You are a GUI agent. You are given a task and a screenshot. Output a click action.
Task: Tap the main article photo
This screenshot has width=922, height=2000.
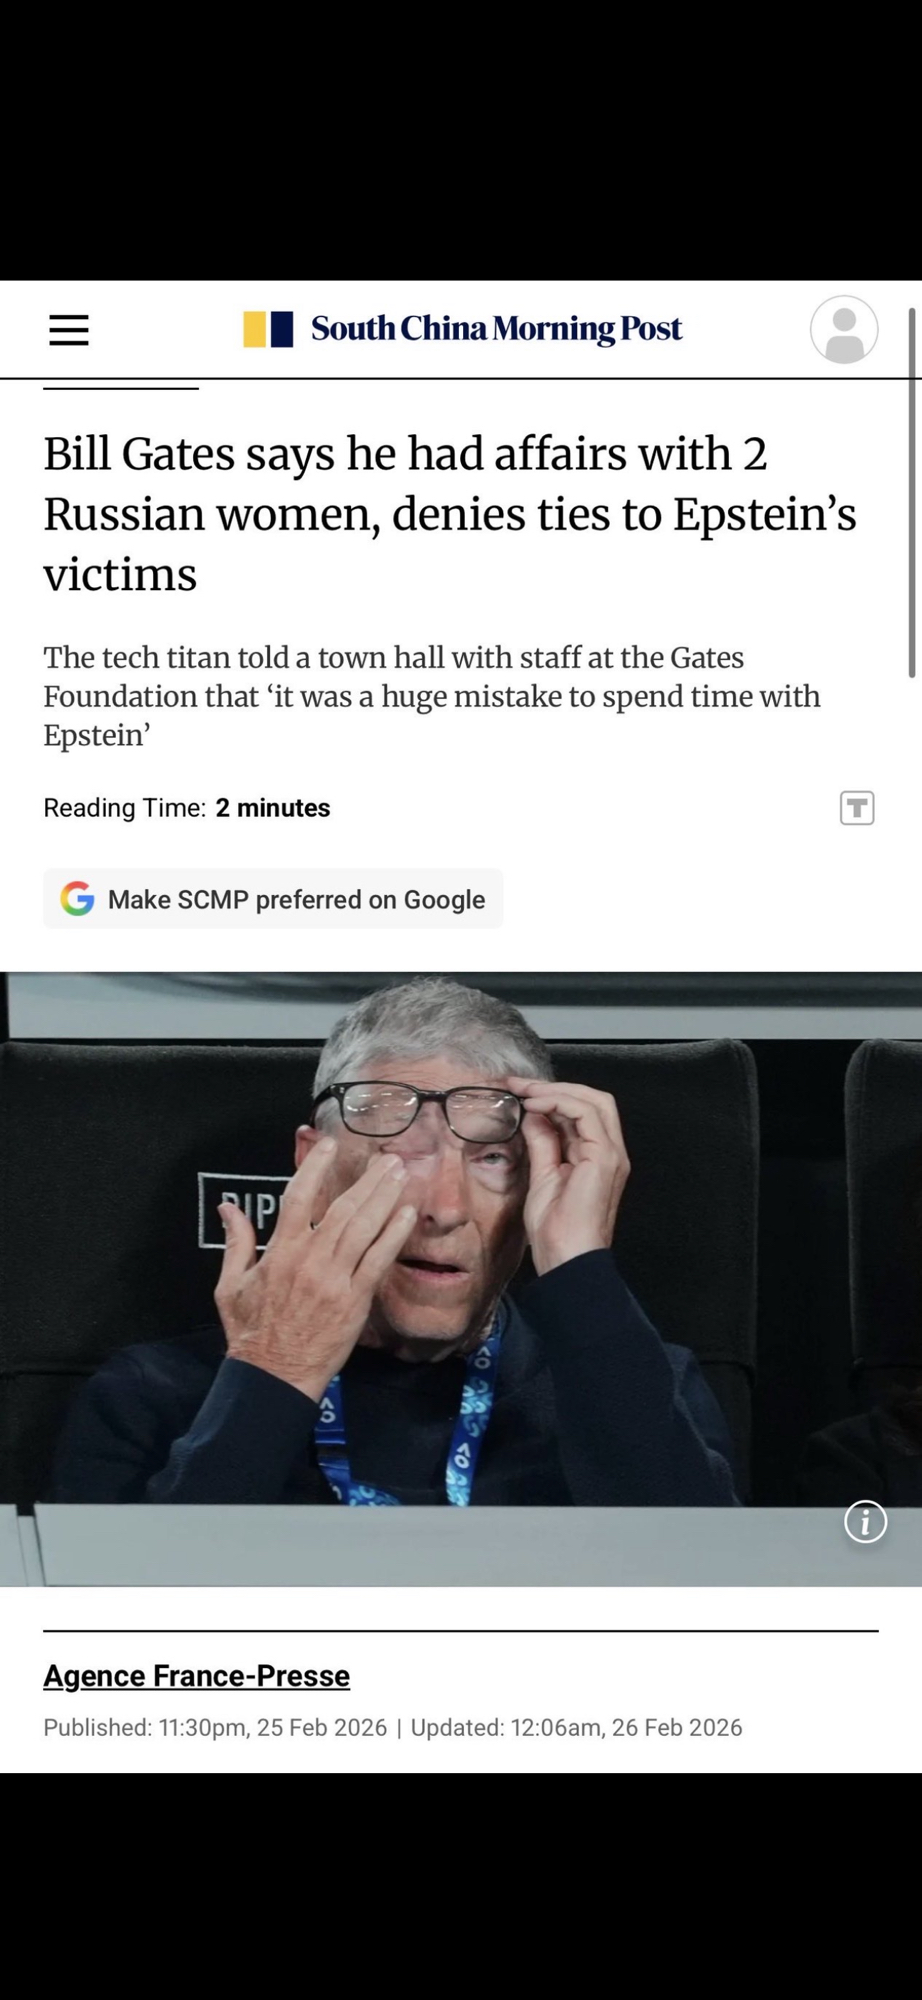pyautogui.click(x=461, y=1279)
